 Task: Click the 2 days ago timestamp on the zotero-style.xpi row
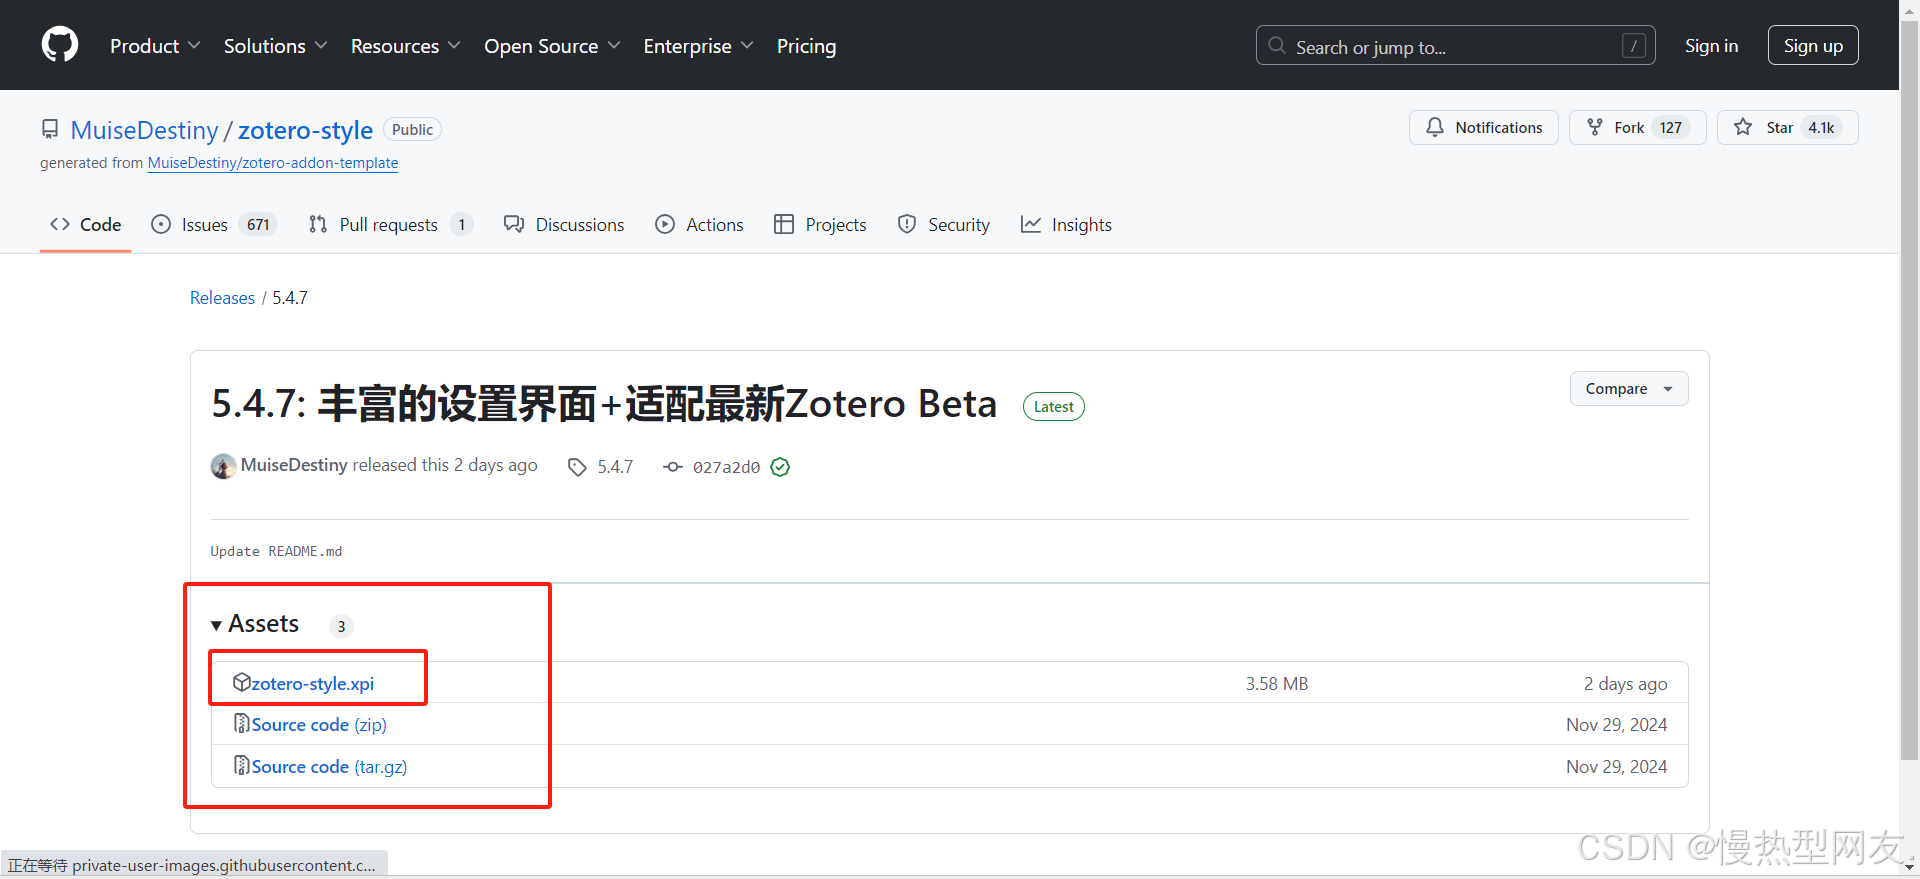click(1625, 684)
